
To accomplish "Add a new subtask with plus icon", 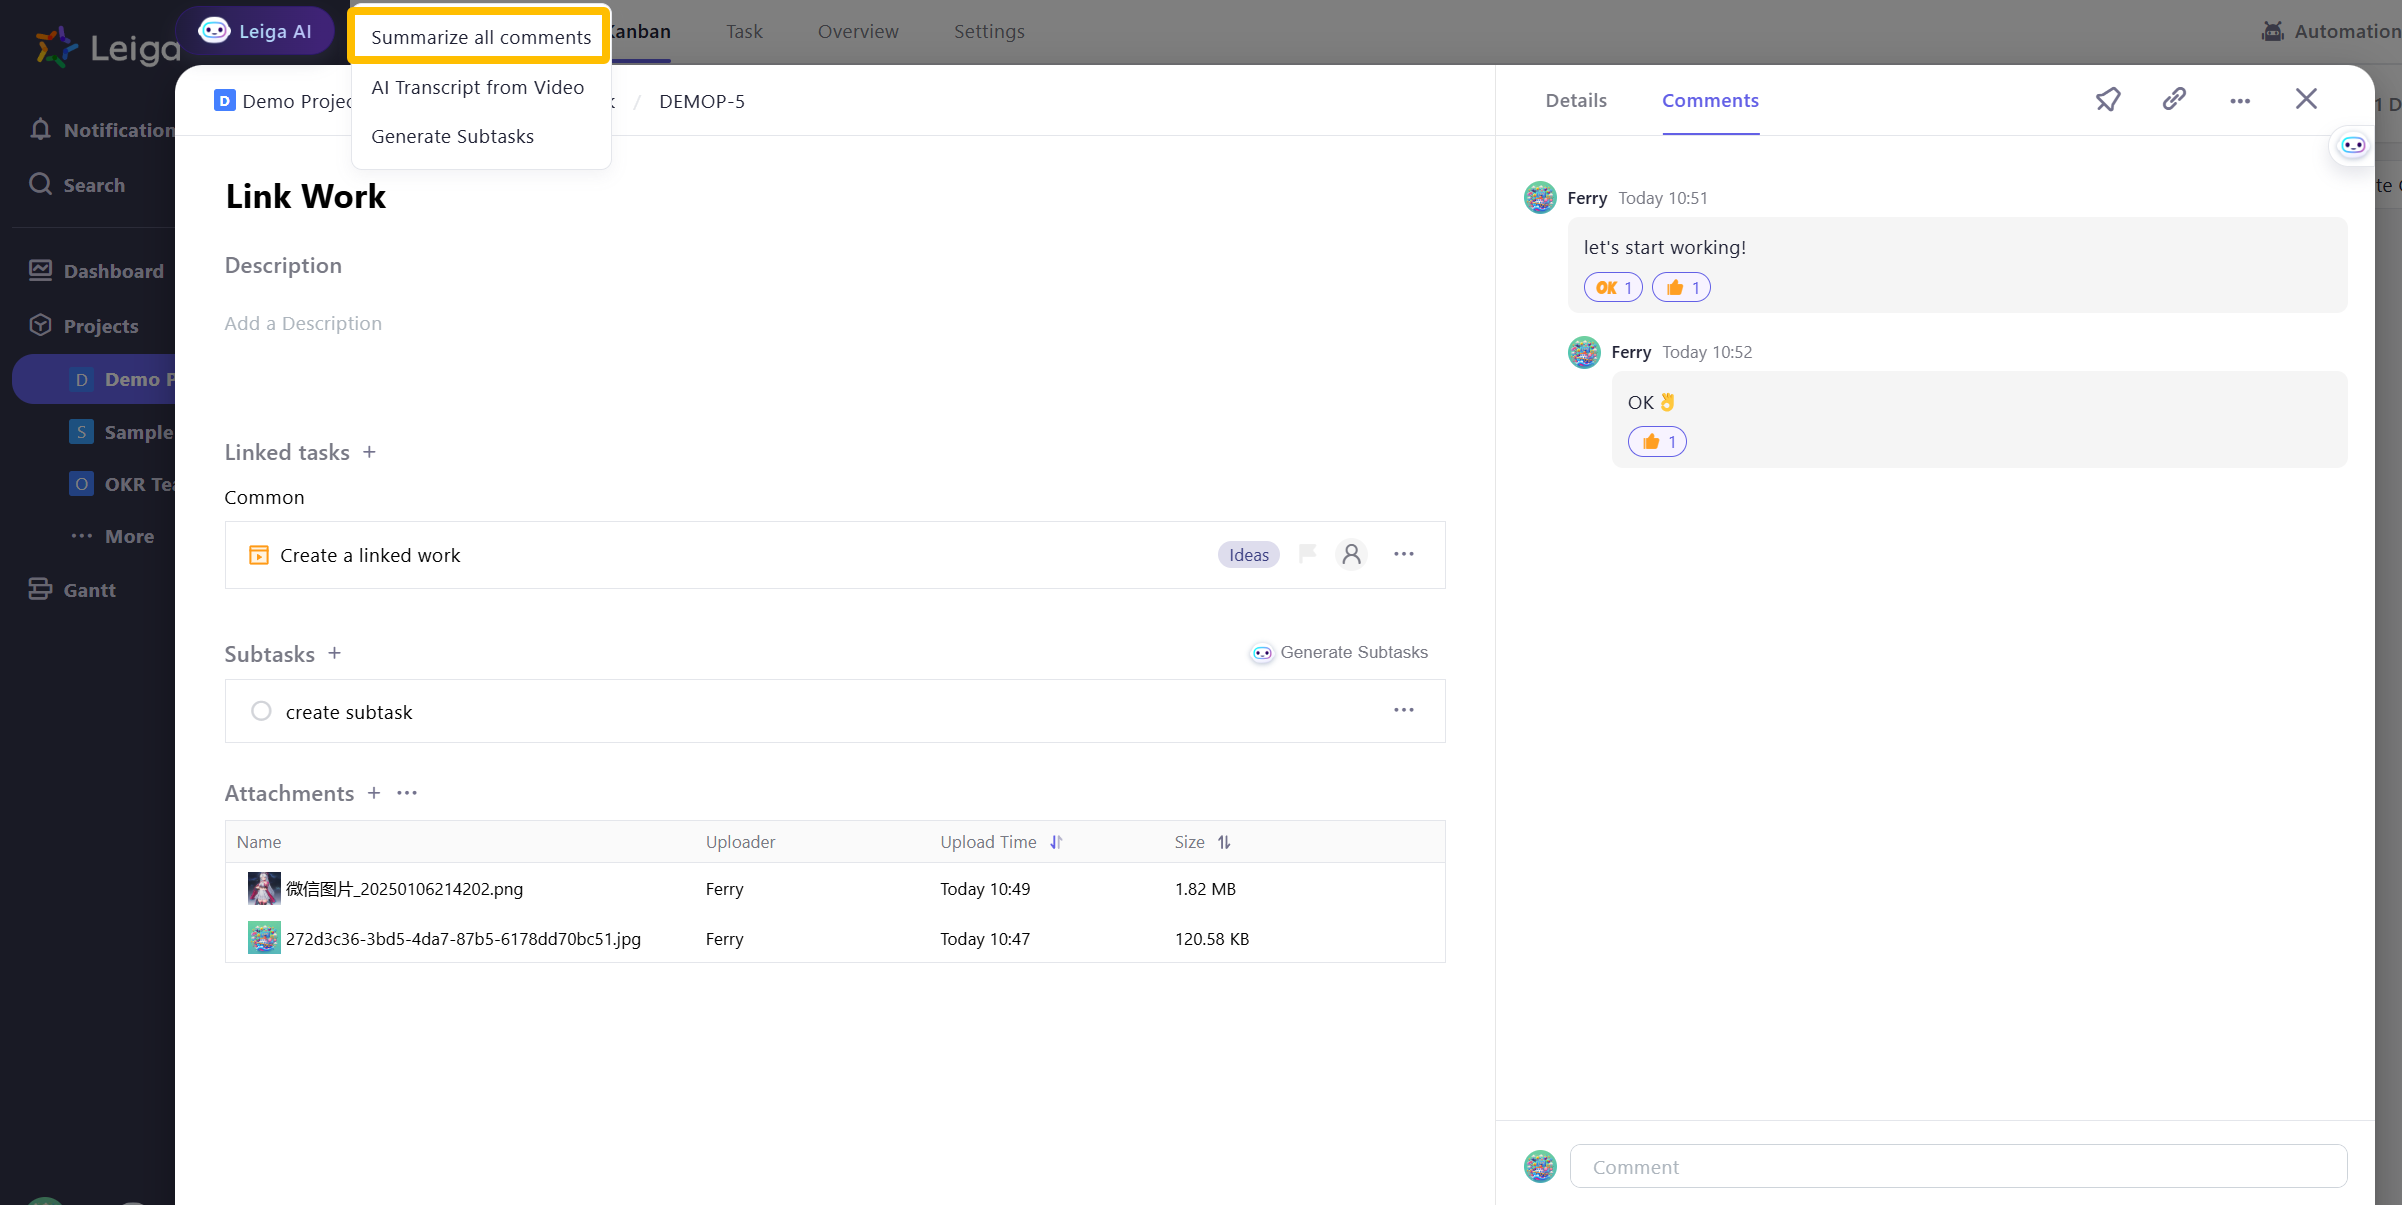I will pos(334,653).
